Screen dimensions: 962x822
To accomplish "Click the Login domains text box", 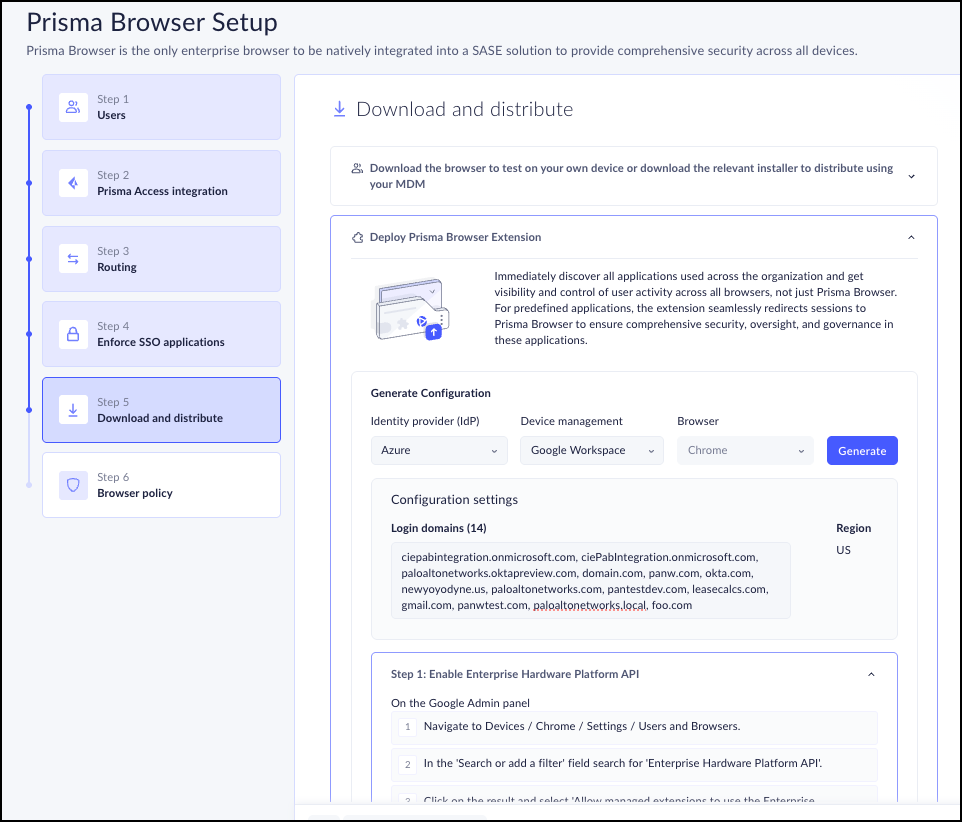I will click(590, 581).
